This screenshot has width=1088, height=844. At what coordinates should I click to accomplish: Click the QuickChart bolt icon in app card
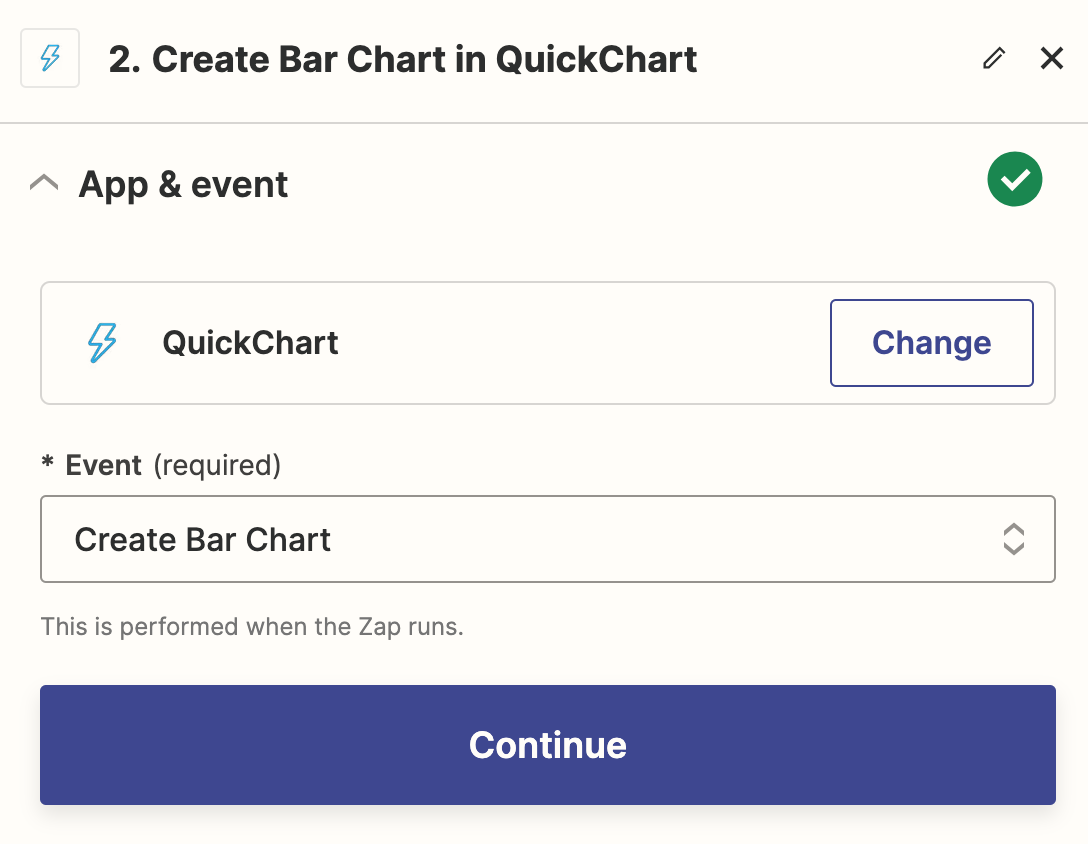[102, 343]
